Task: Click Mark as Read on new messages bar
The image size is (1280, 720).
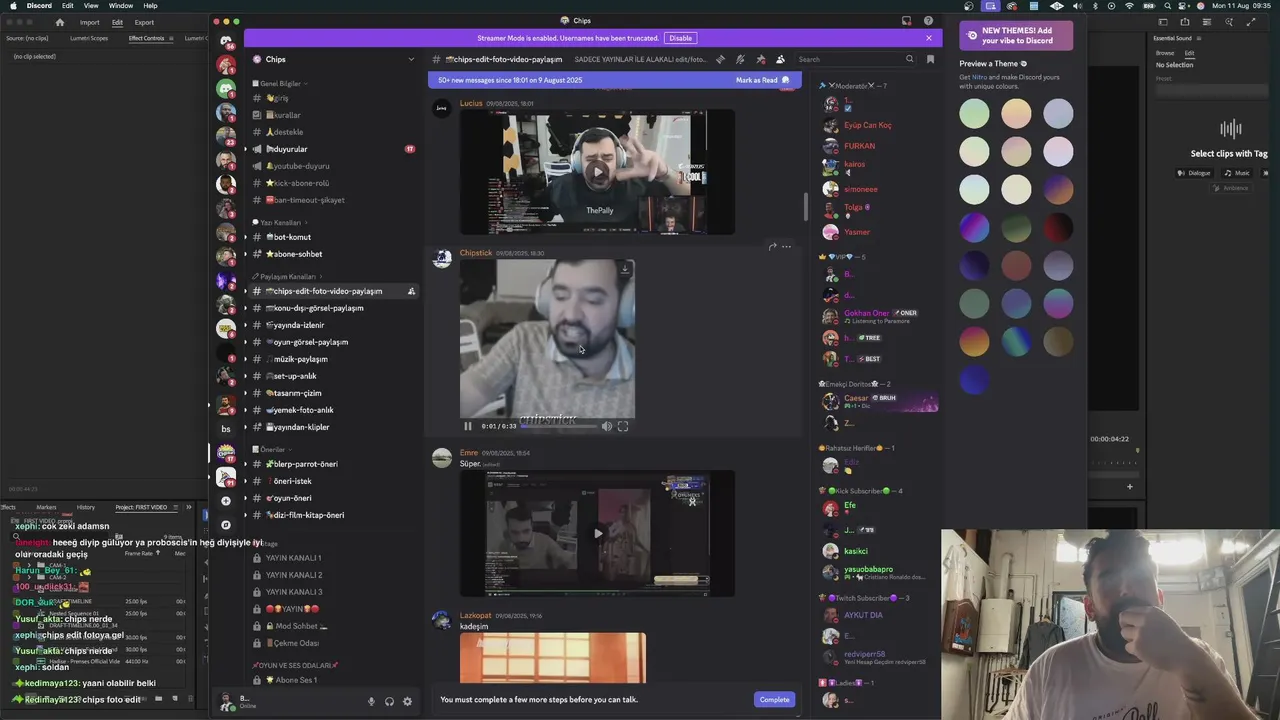Action: [762, 80]
